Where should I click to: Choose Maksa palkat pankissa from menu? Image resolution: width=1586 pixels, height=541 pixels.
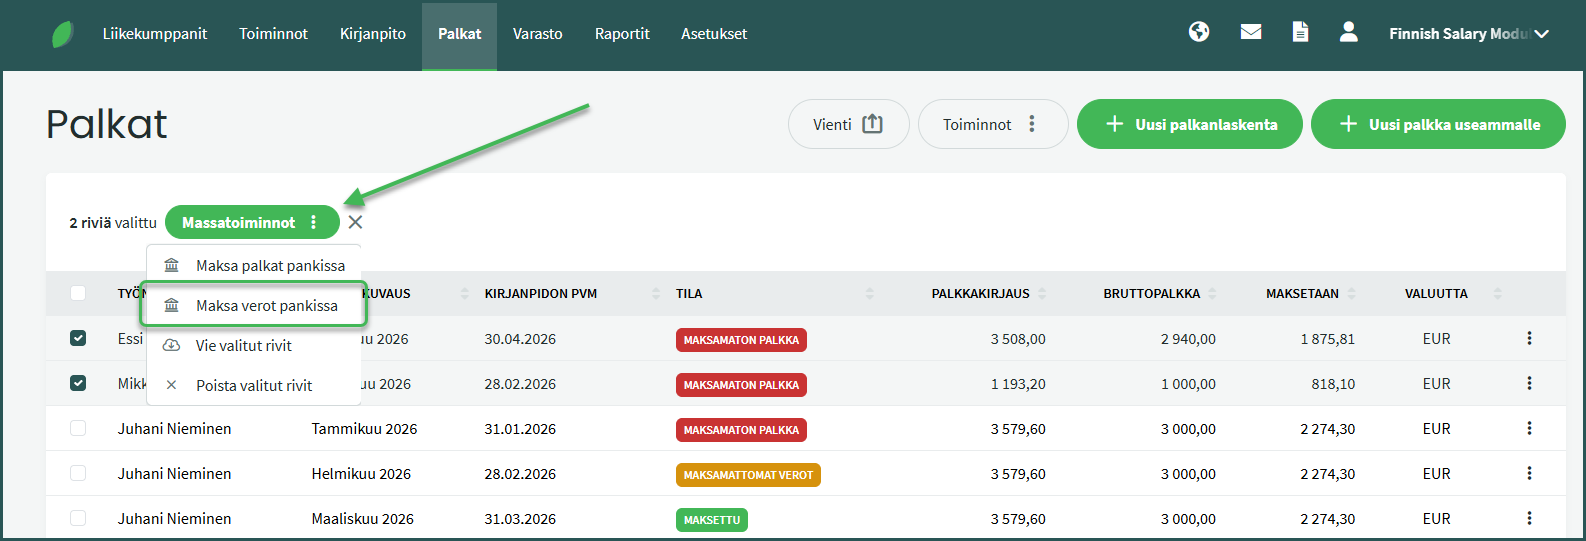coord(270,265)
